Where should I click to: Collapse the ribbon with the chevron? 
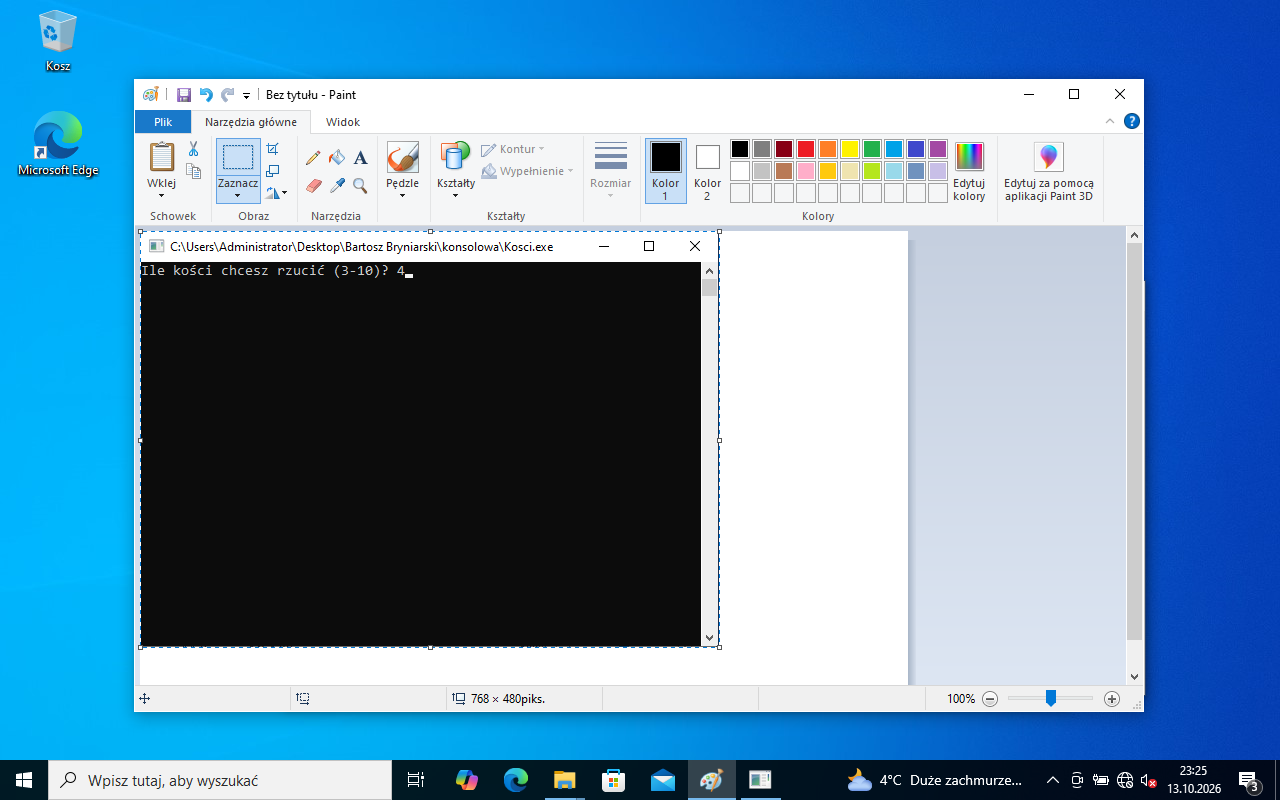(1111, 122)
